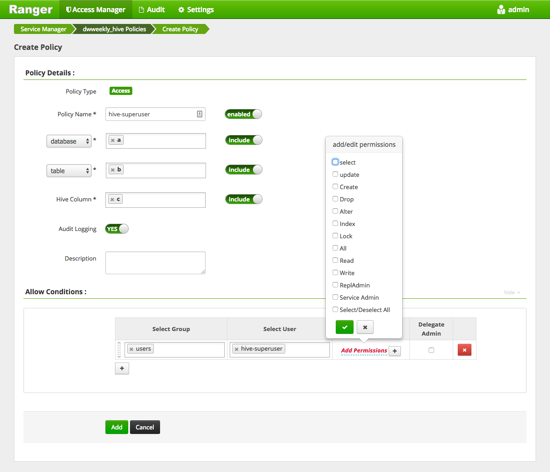550x472 pixels.
Task: Check the Create permission
Action: [x=335, y=186]
